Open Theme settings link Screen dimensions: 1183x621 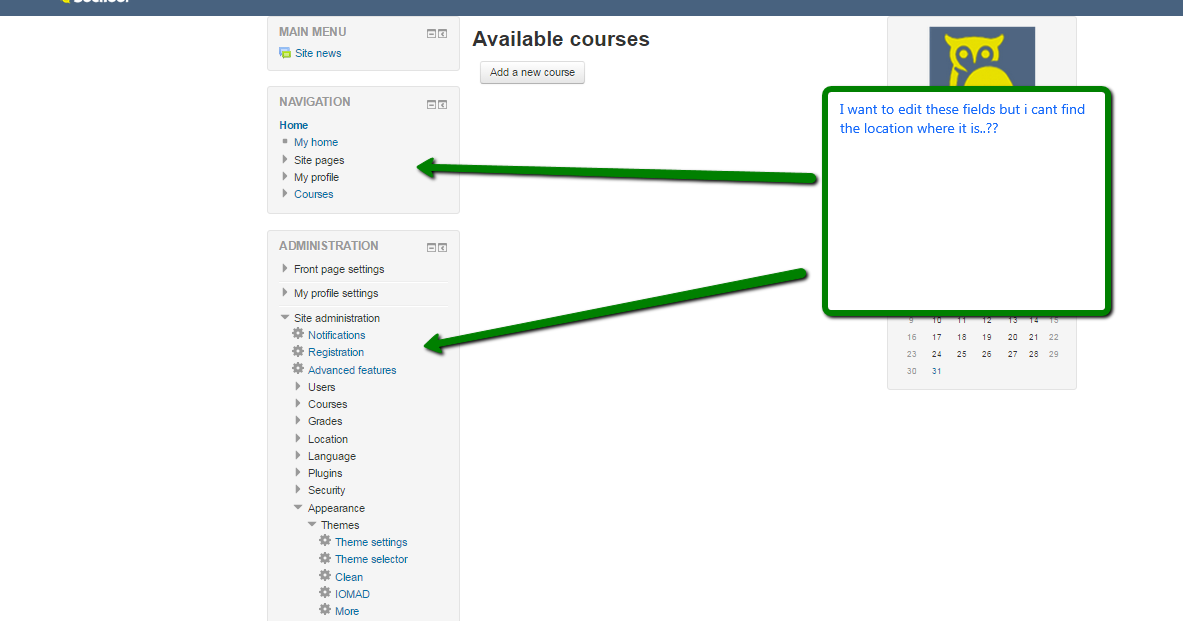click(371, 542)
